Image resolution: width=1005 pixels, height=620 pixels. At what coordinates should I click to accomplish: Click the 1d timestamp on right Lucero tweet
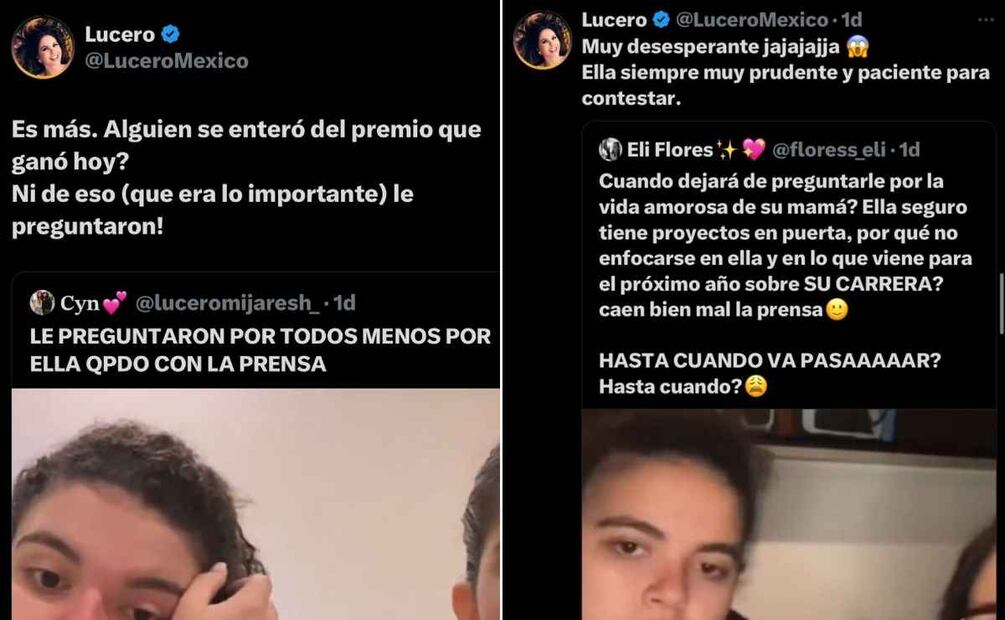(851, 20)
